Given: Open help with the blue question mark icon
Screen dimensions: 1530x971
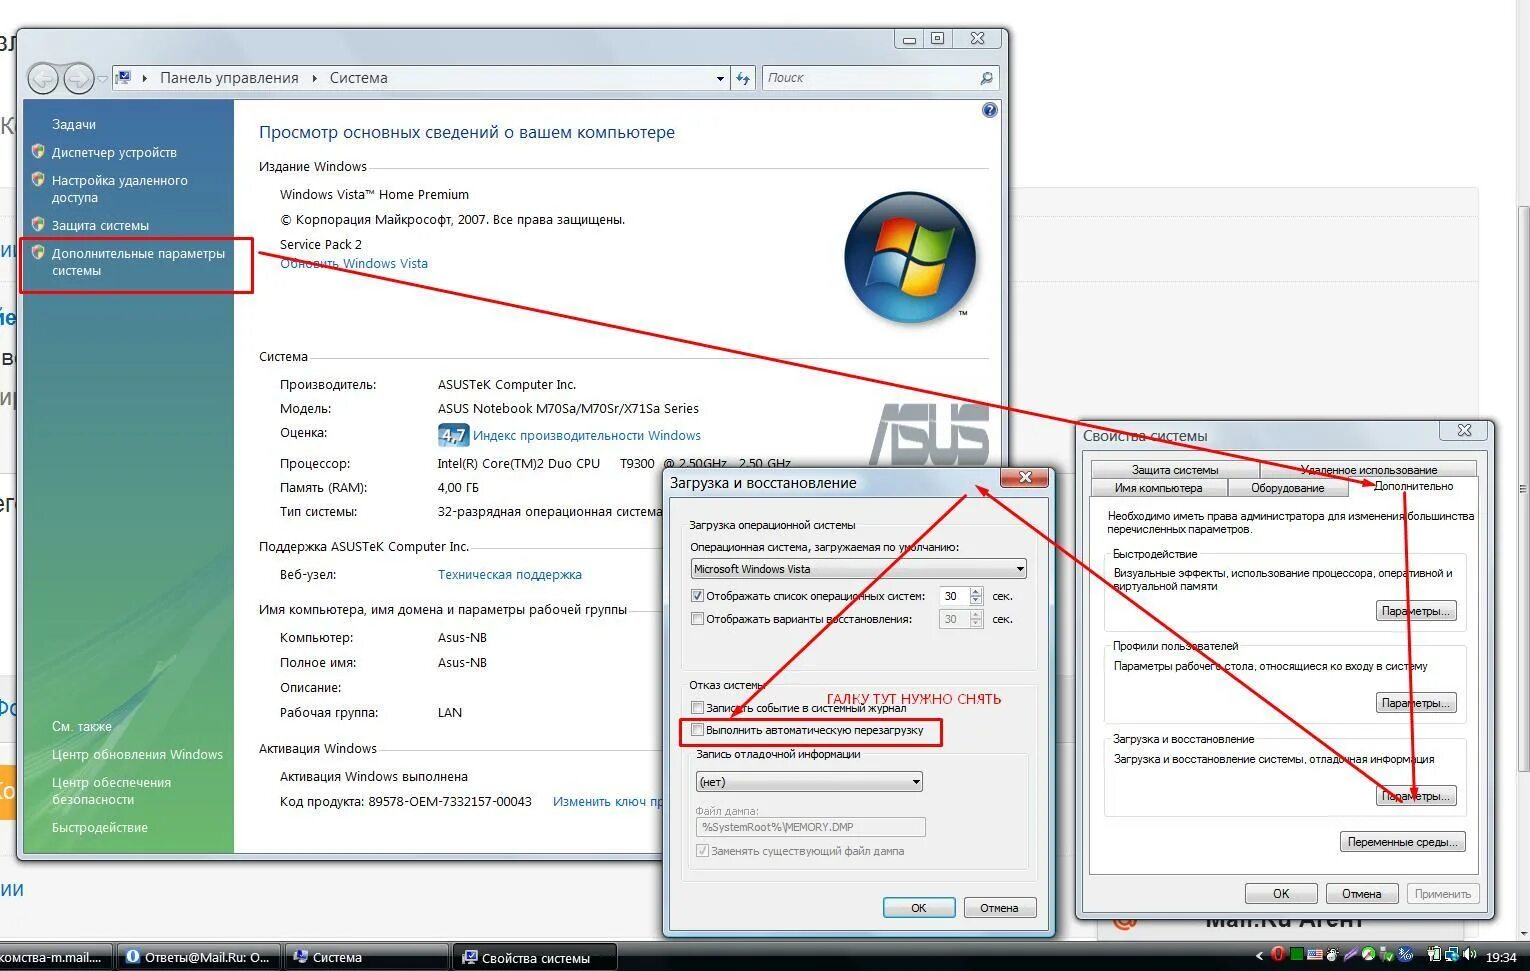Looking at the screenshot, I should [x=989, y=110].
